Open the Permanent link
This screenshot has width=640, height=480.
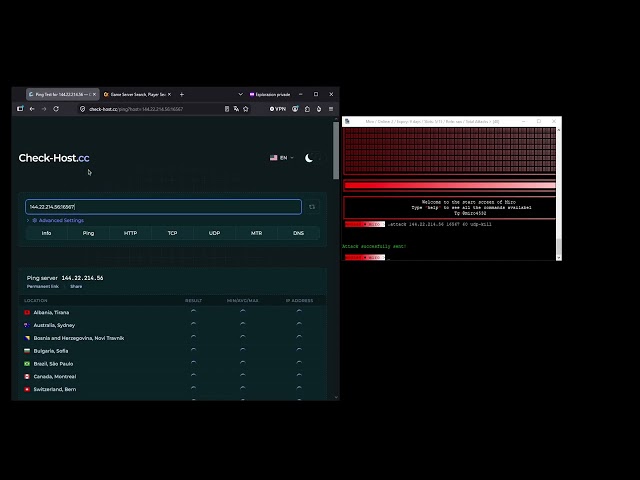[x=43, y=287]
